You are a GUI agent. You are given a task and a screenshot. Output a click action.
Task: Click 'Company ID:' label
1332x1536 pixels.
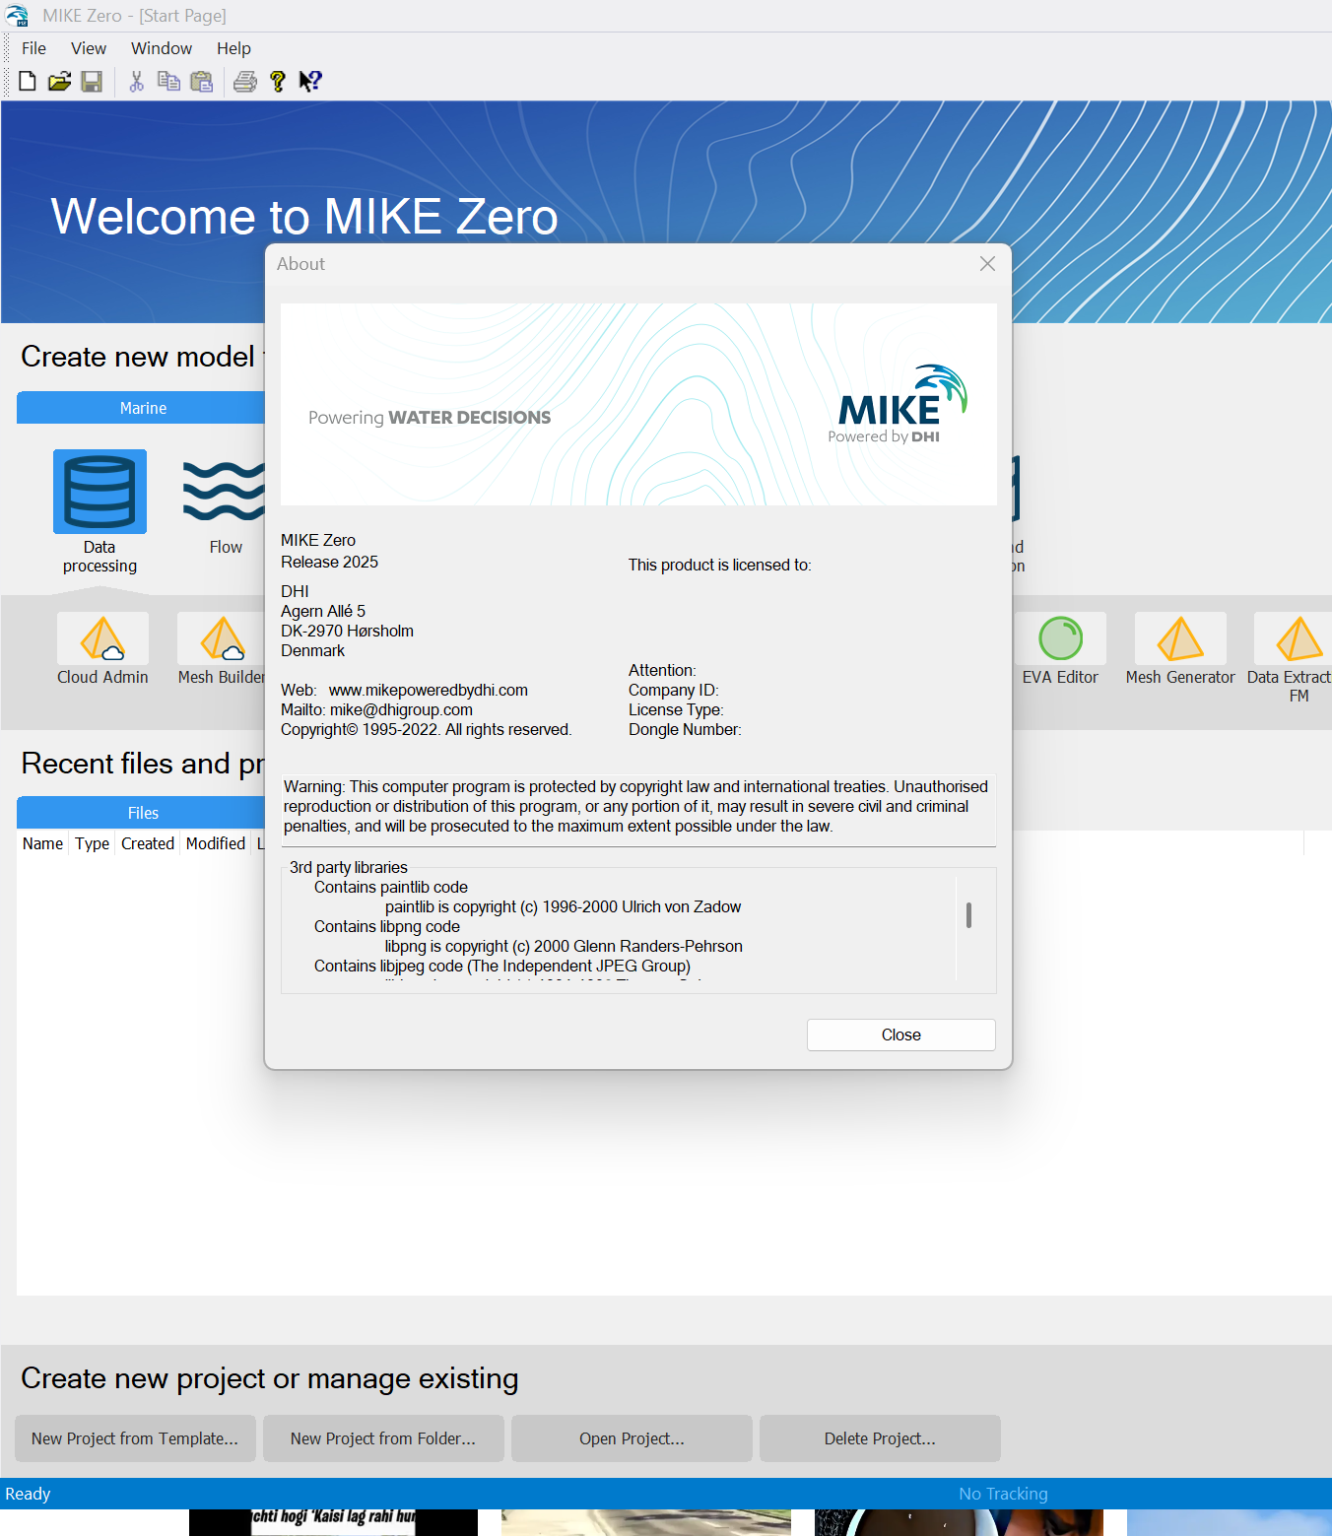click(x=673, y=690)
